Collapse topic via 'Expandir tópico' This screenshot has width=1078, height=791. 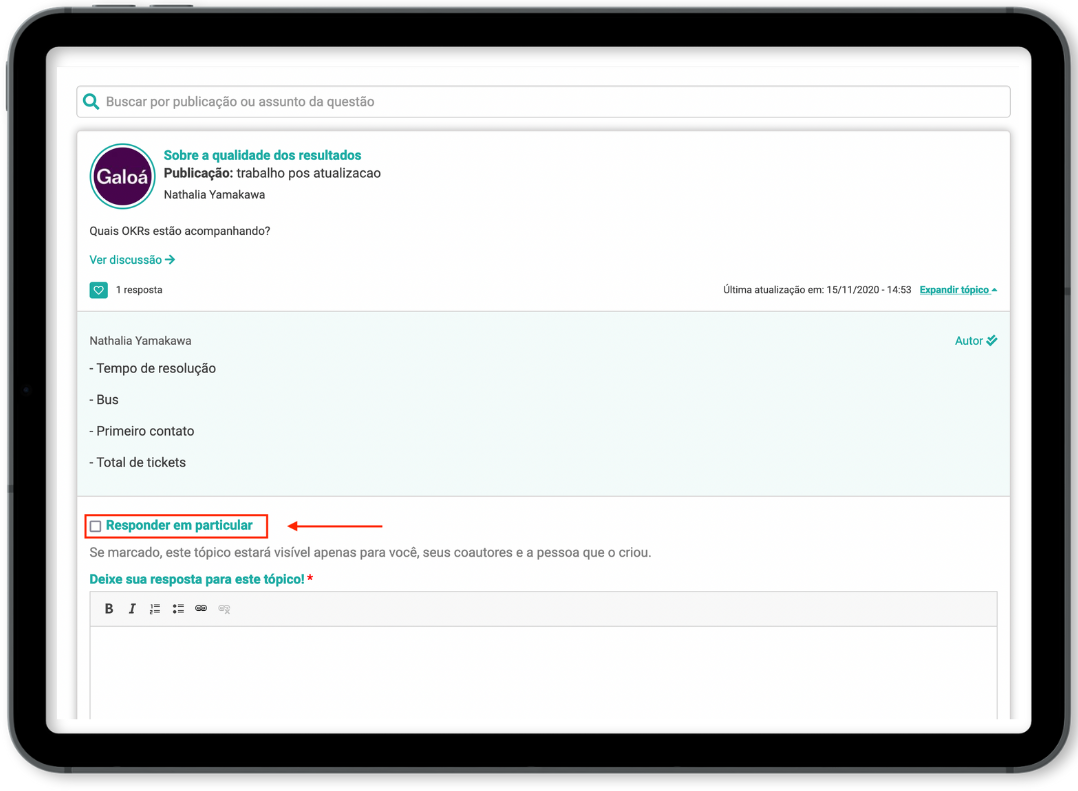958,290
